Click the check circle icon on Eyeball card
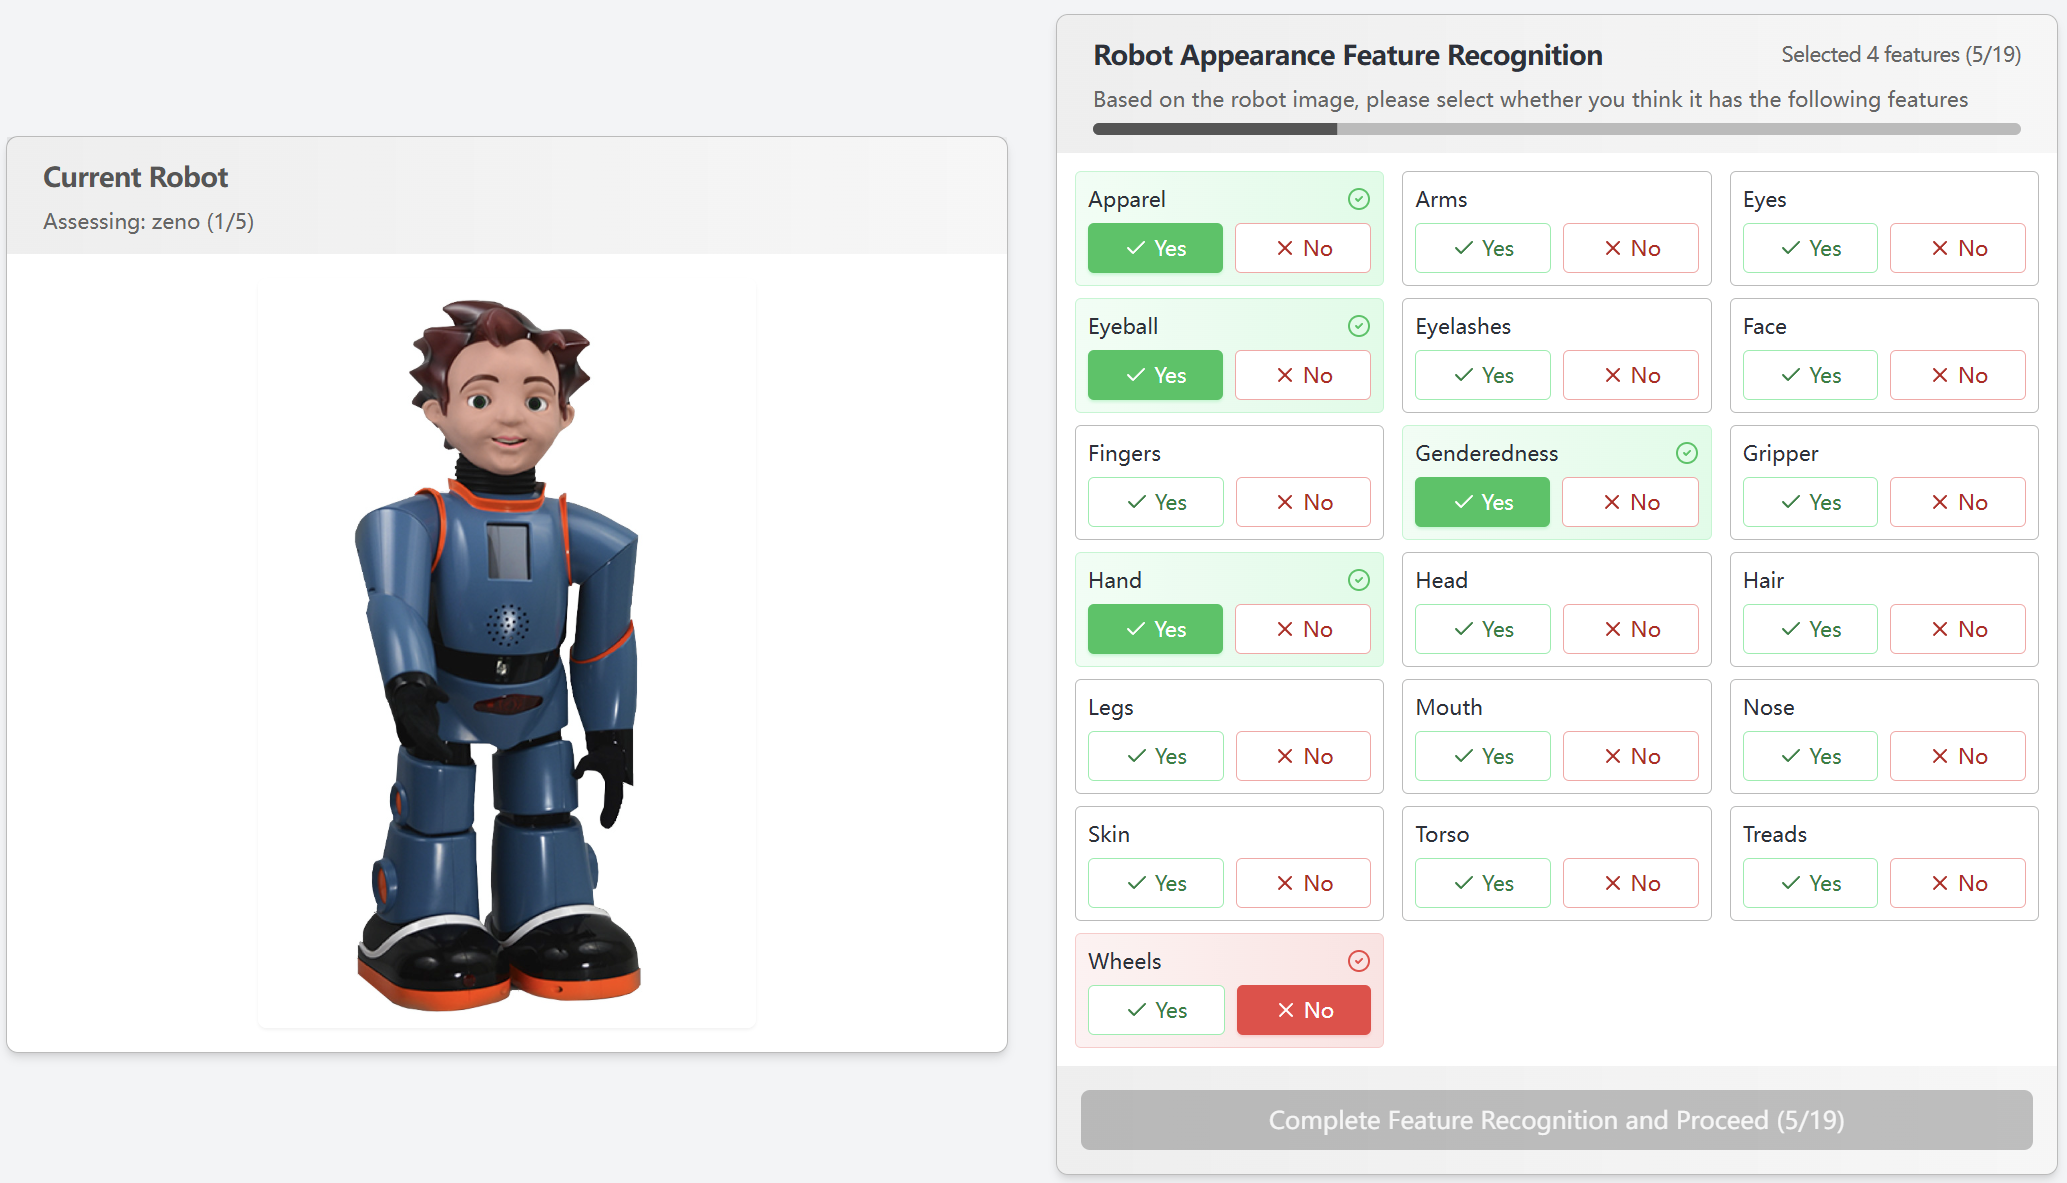The width and height of the screenshot is (2067, 1183). coord(1358,326)
